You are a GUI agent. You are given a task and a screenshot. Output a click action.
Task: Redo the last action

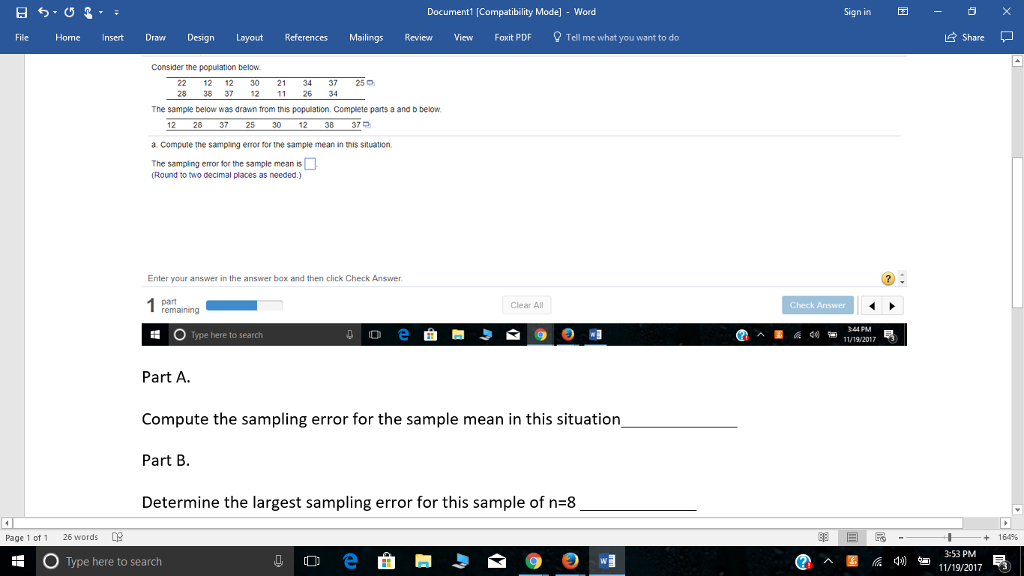click(x=68, y=9)
